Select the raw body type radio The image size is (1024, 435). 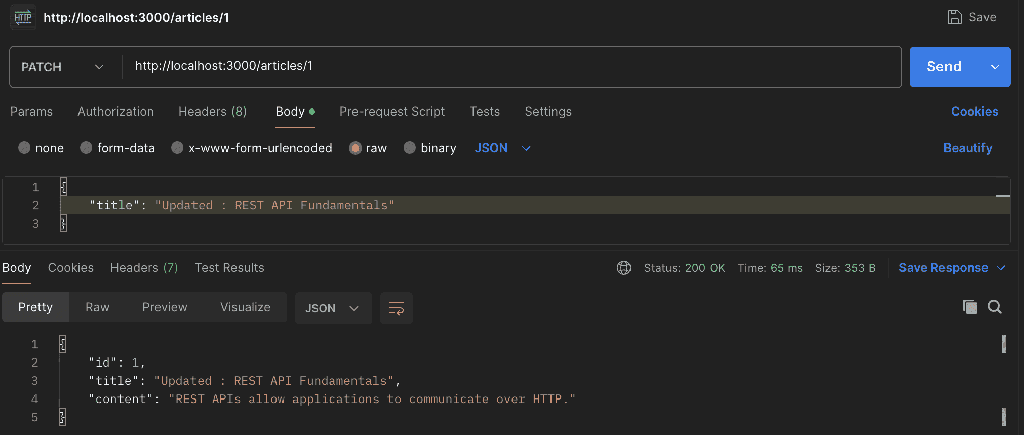[355, 148]
